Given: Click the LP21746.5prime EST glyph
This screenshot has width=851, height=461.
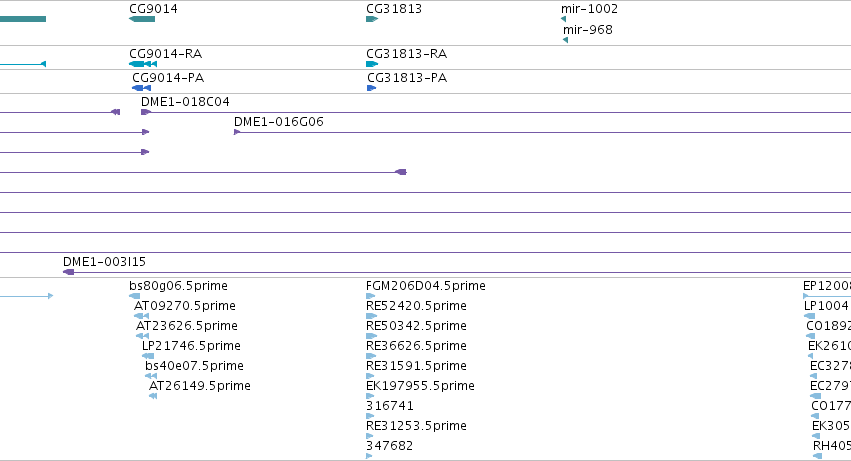Looking at the screenshot, I should (148, 356).
